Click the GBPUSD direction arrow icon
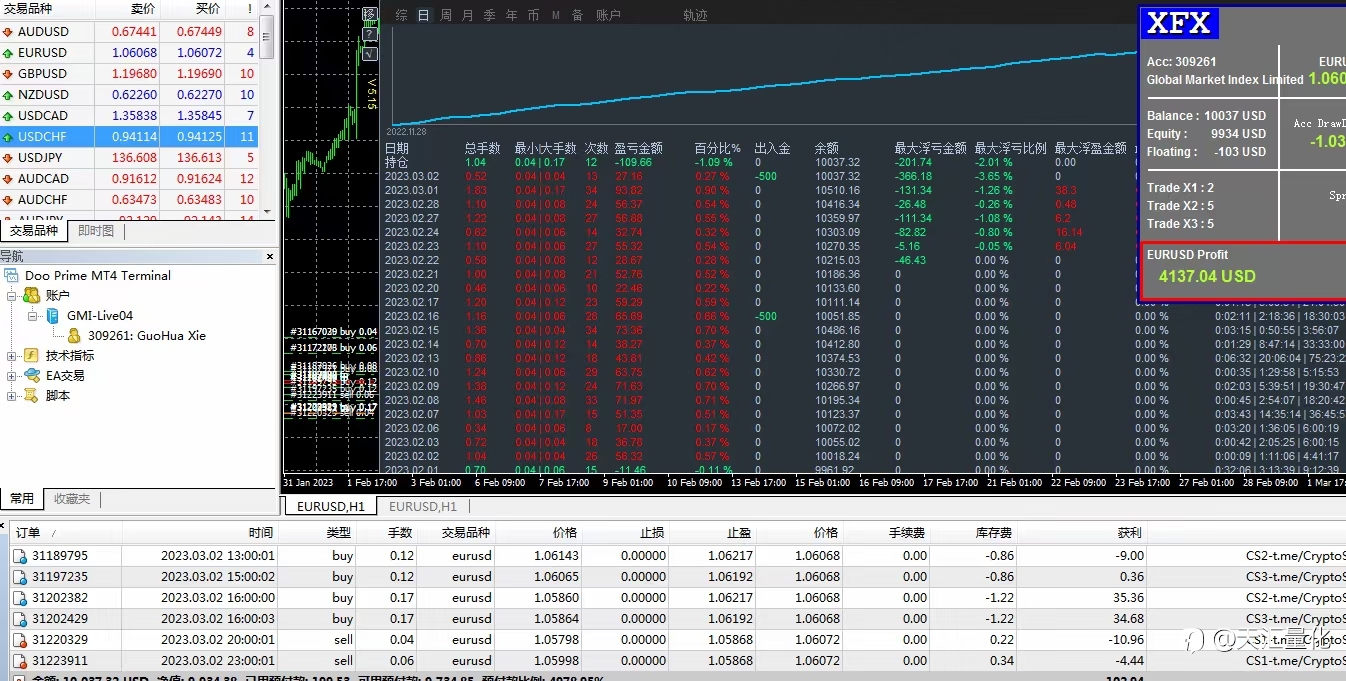 pos(8,74)
